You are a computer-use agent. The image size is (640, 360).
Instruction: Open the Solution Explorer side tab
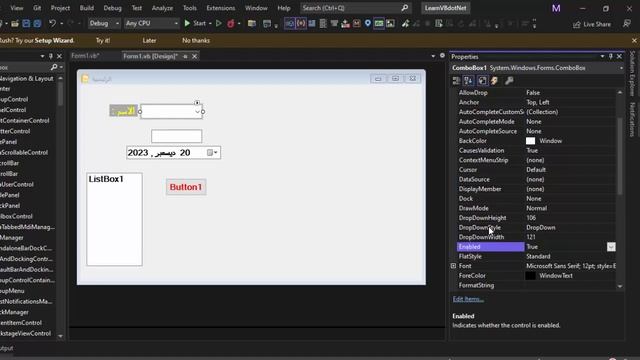point(632,73)
